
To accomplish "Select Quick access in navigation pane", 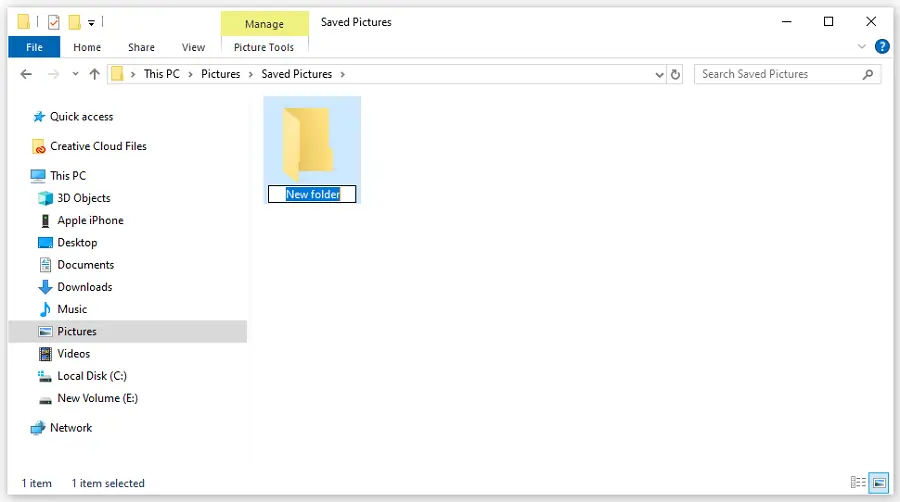I will [82, 116].
